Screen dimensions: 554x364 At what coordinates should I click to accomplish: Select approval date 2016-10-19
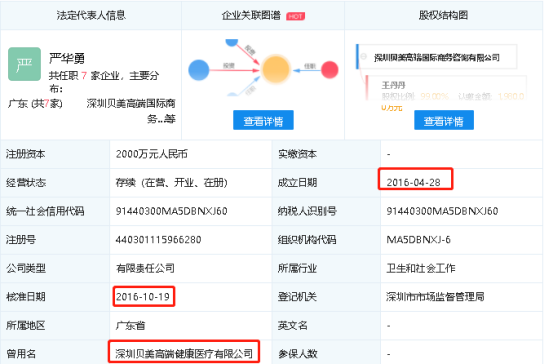(x=143, y=297)
